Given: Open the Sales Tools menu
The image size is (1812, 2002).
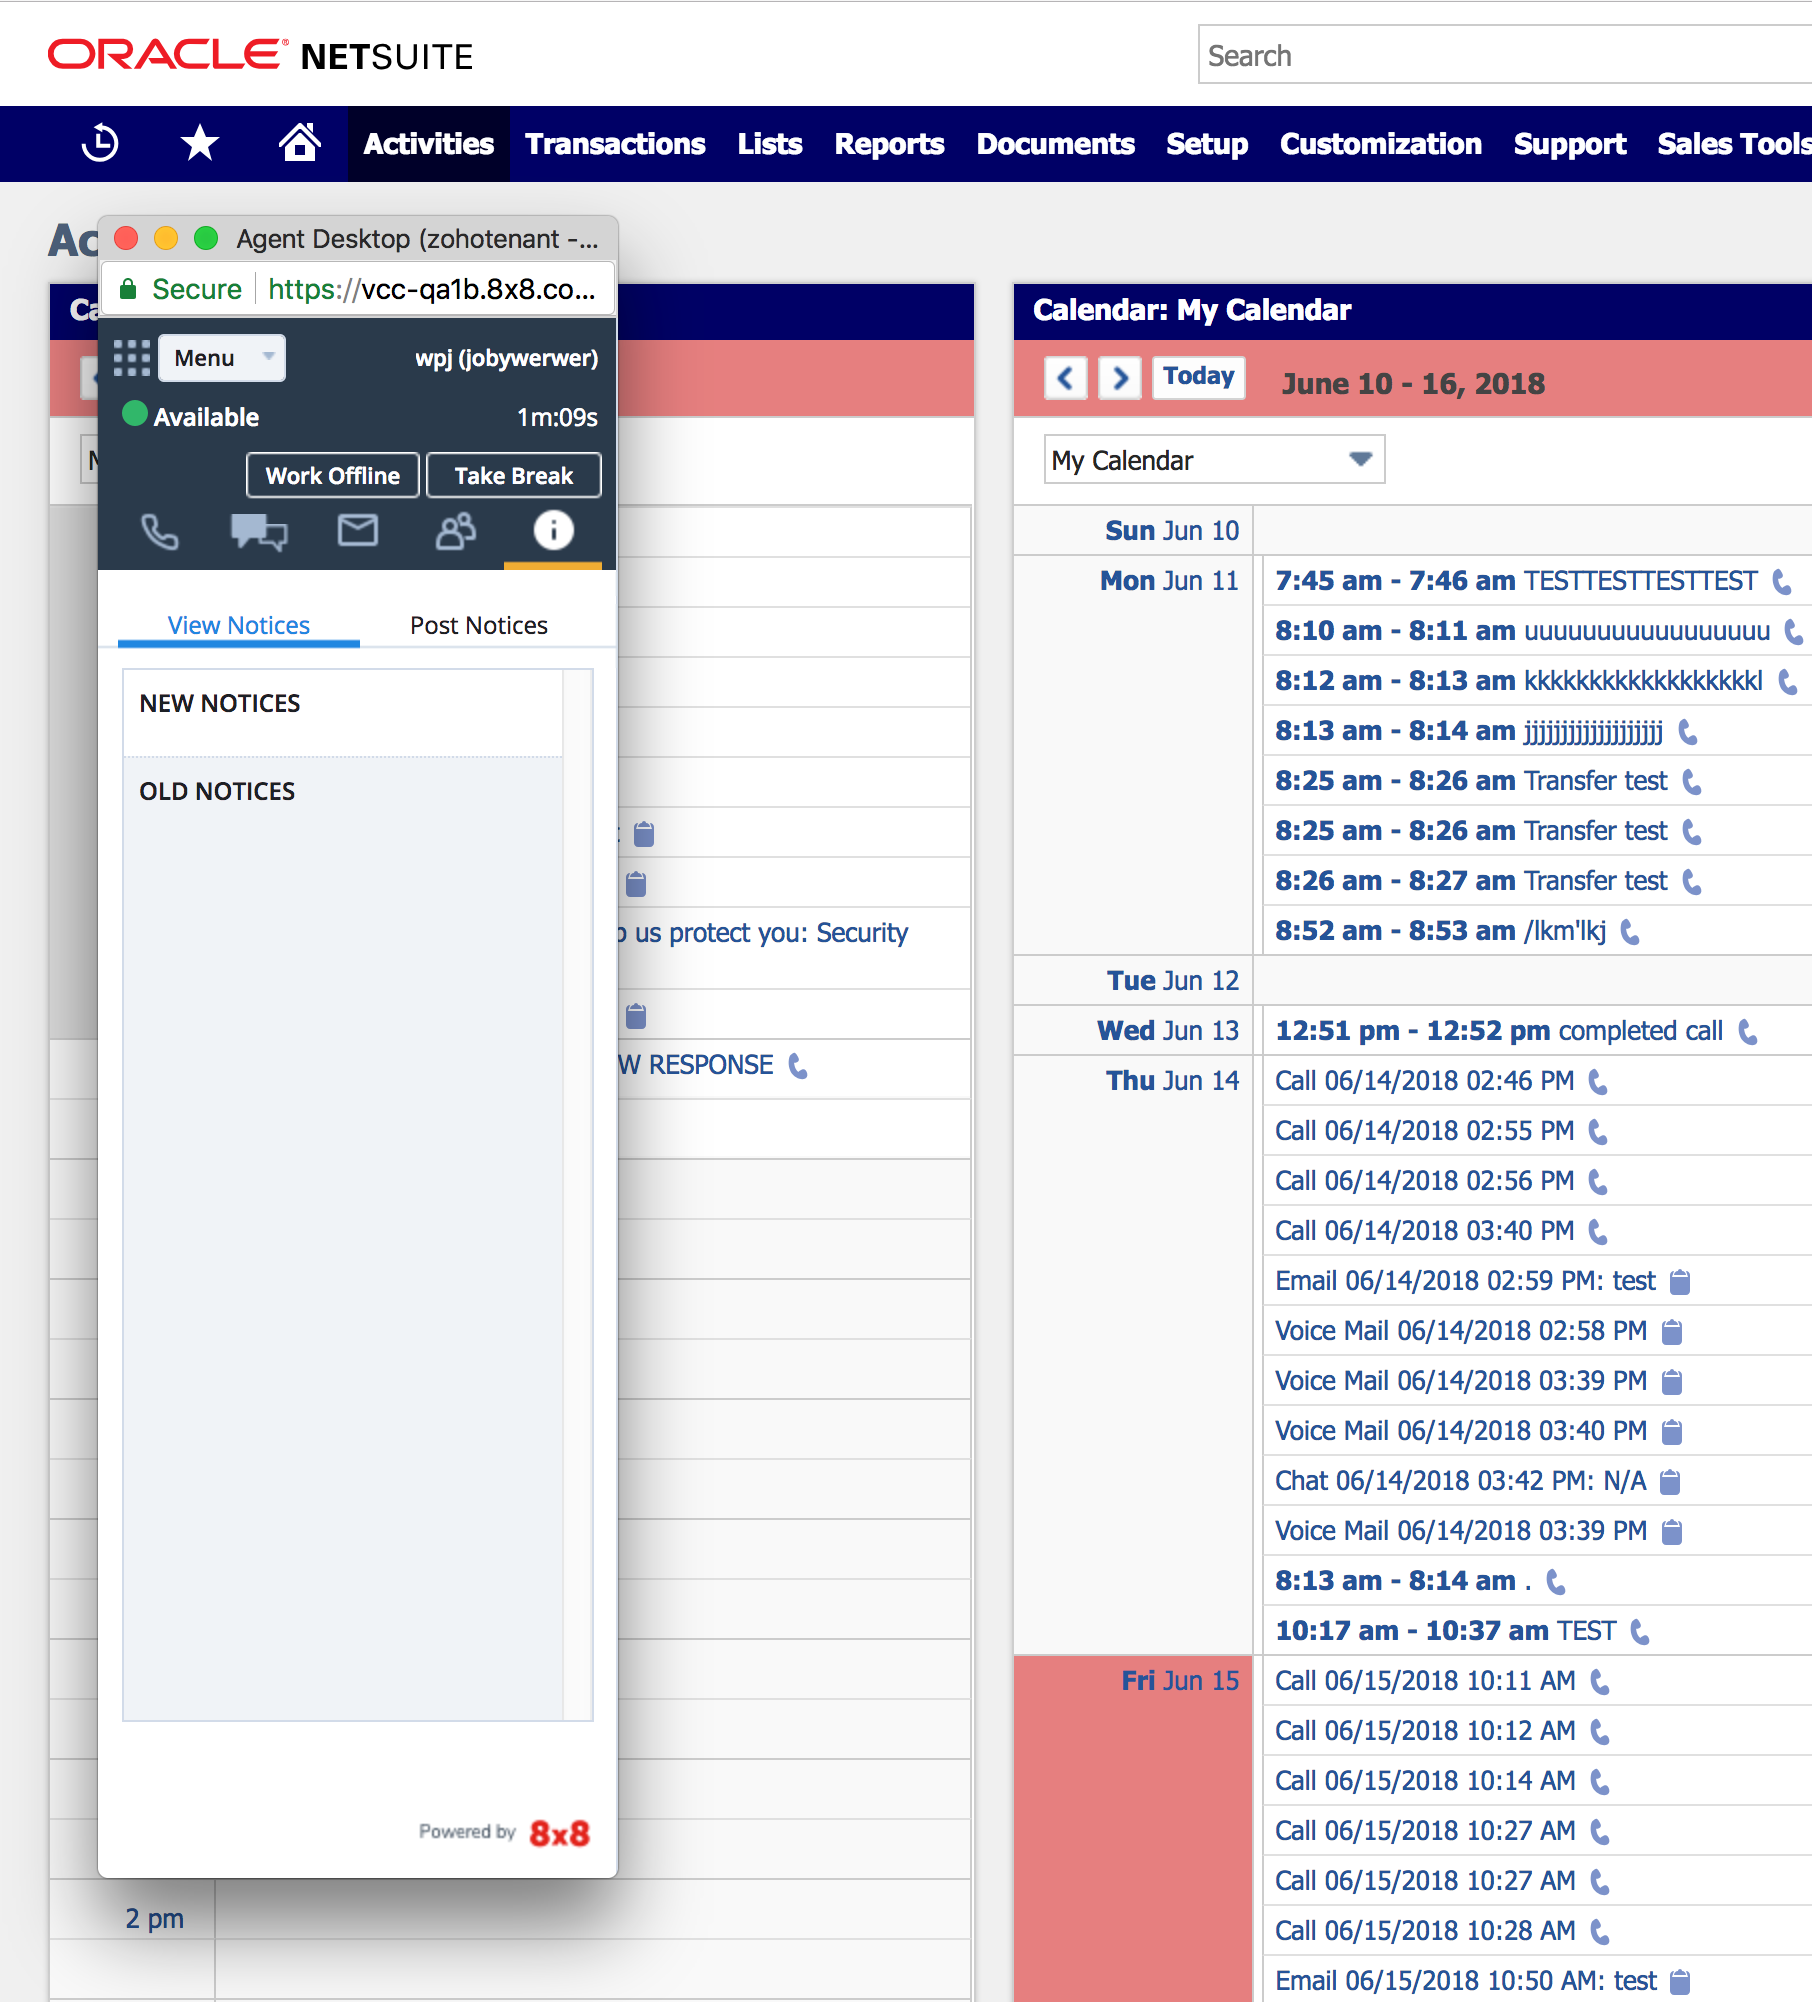Looking at the screenshot, I should (1734, 144).
